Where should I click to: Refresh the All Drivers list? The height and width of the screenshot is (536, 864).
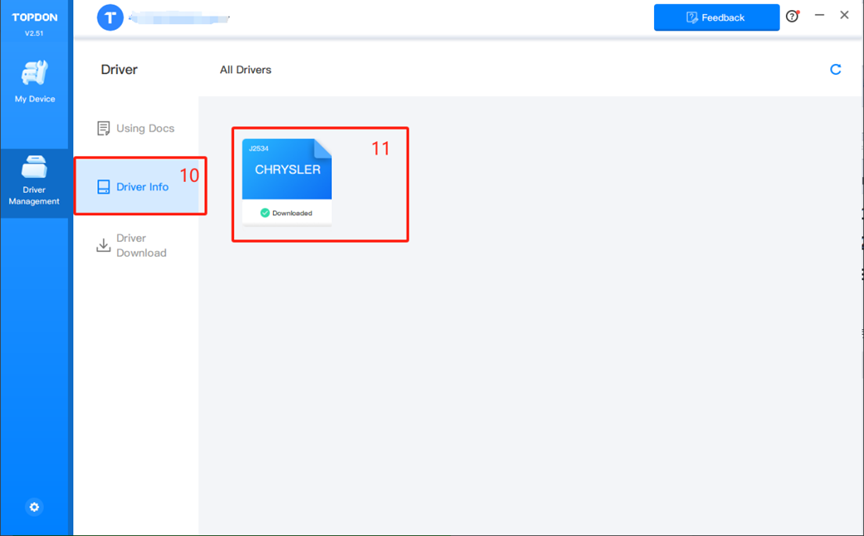[x=835, y=69]
